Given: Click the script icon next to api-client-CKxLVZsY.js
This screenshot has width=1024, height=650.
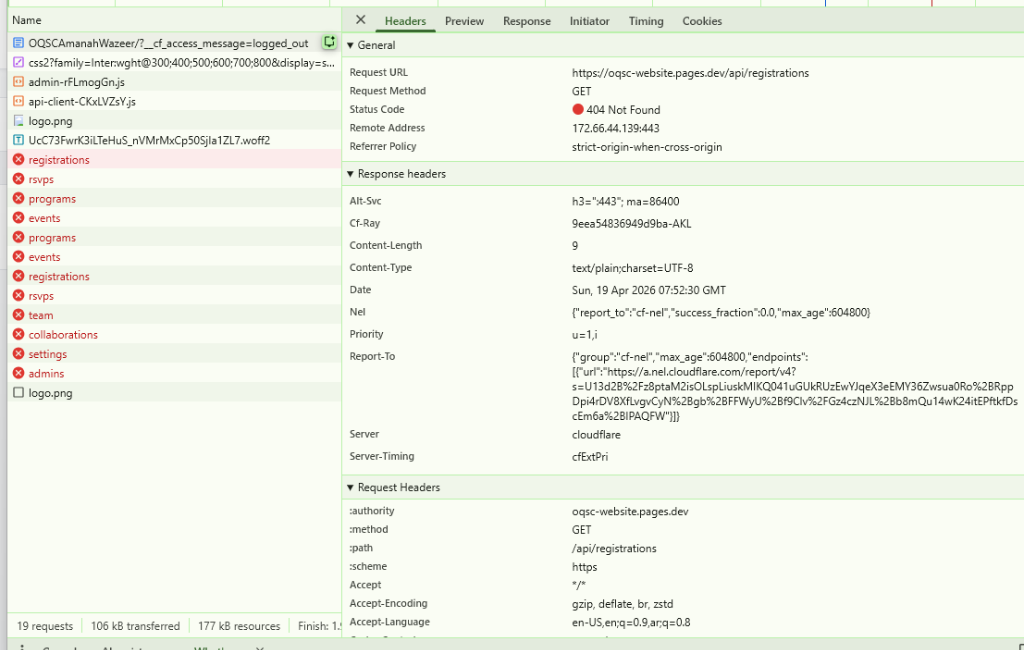Looking at the screenshot, I should [18, 101].
